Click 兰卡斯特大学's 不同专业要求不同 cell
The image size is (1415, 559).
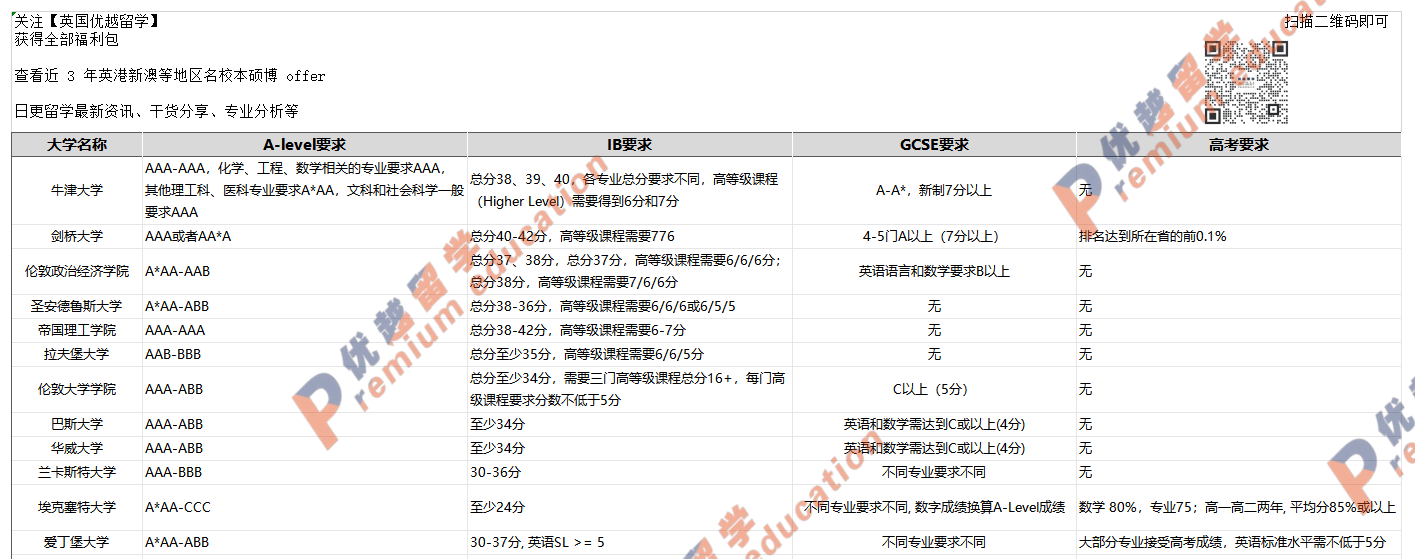click(x=934, y=472)
